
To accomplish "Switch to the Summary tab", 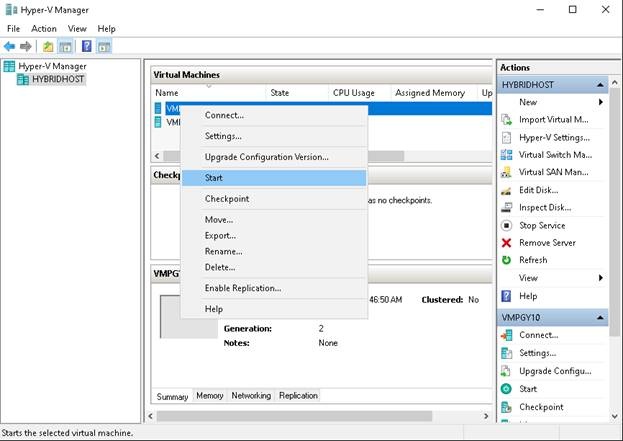I will [x=172, y=397].
